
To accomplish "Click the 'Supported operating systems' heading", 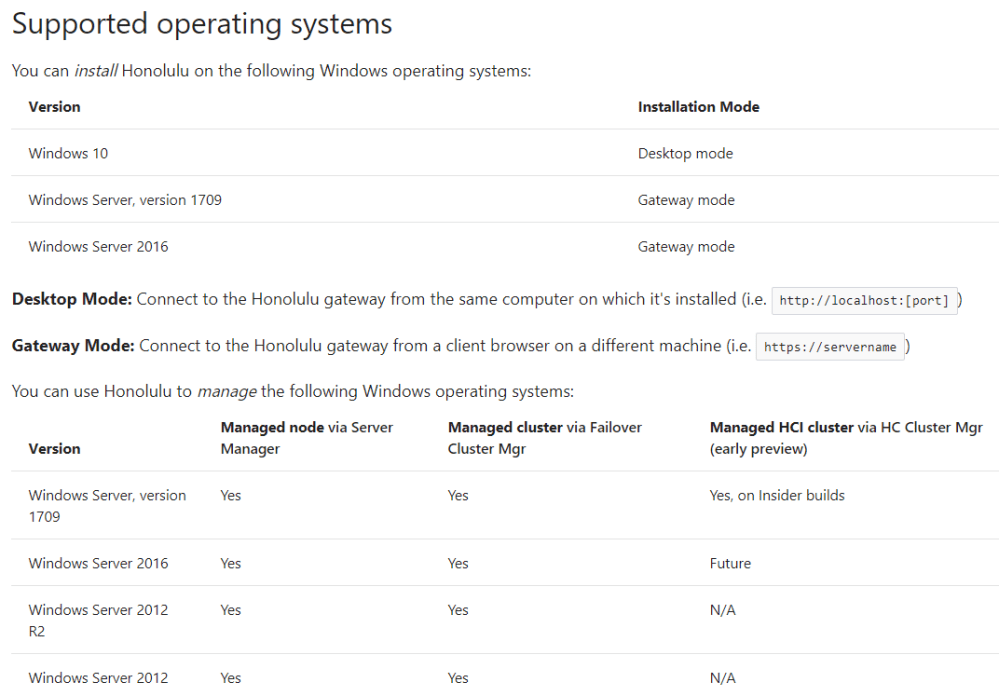I will 202,25.
